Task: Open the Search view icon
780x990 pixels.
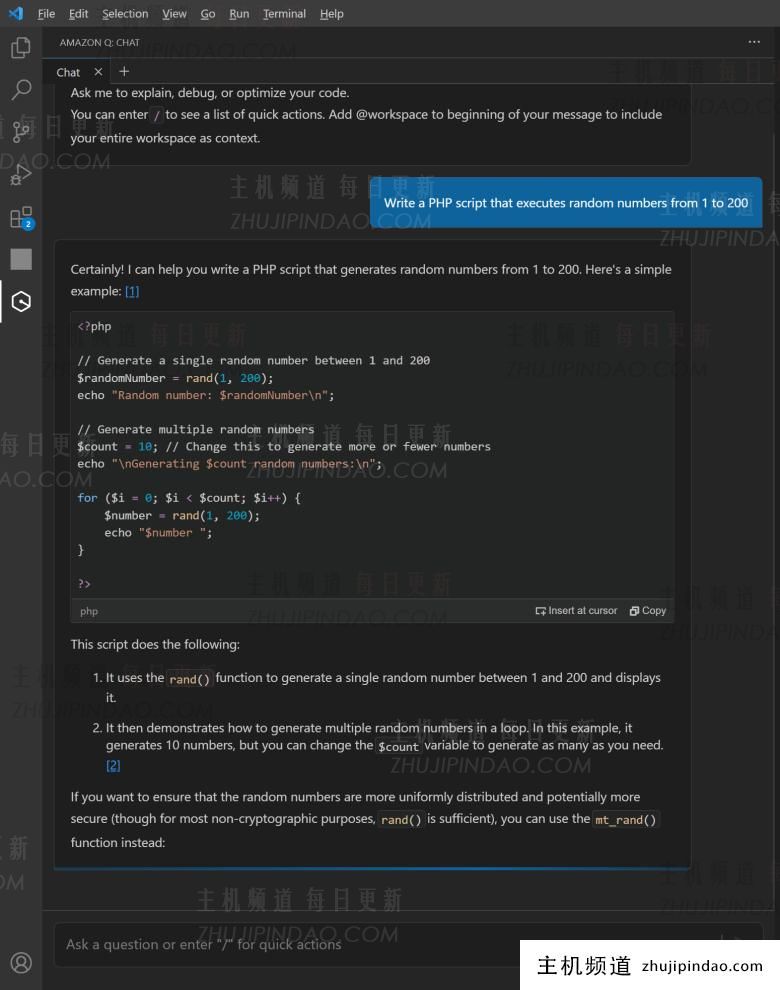Action: coord(21,90)
